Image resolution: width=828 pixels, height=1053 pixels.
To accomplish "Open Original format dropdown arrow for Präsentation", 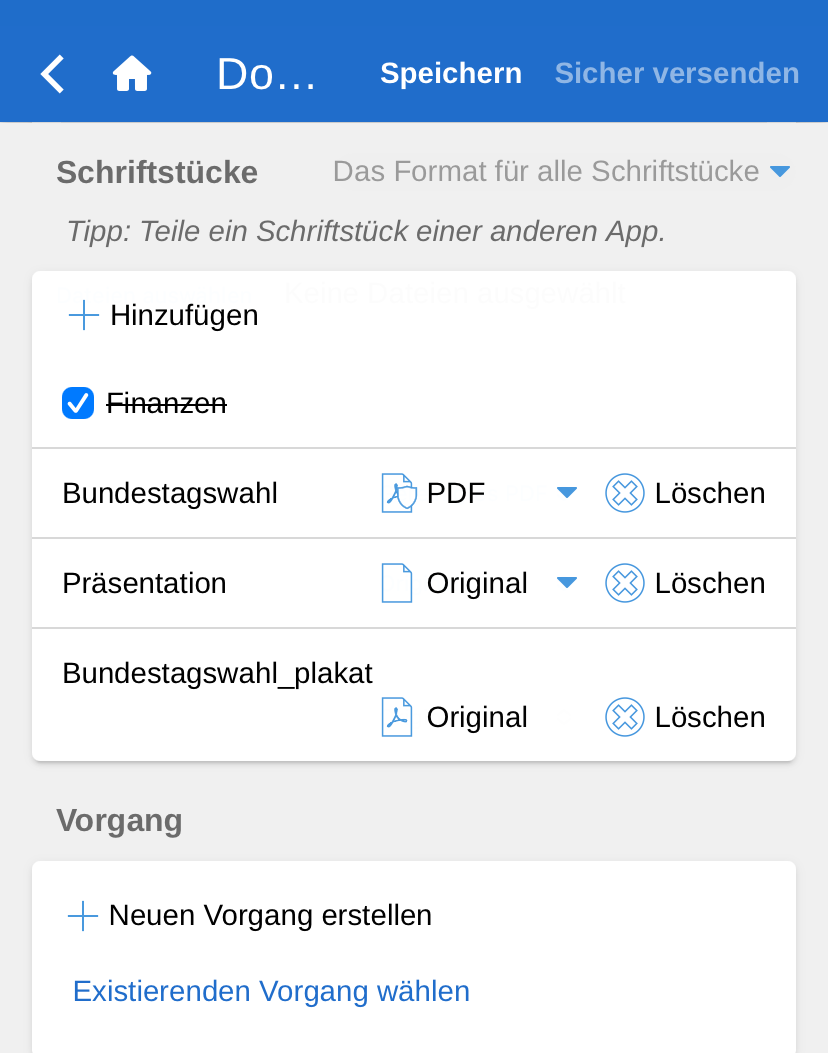I will click(x=567, y=582).
